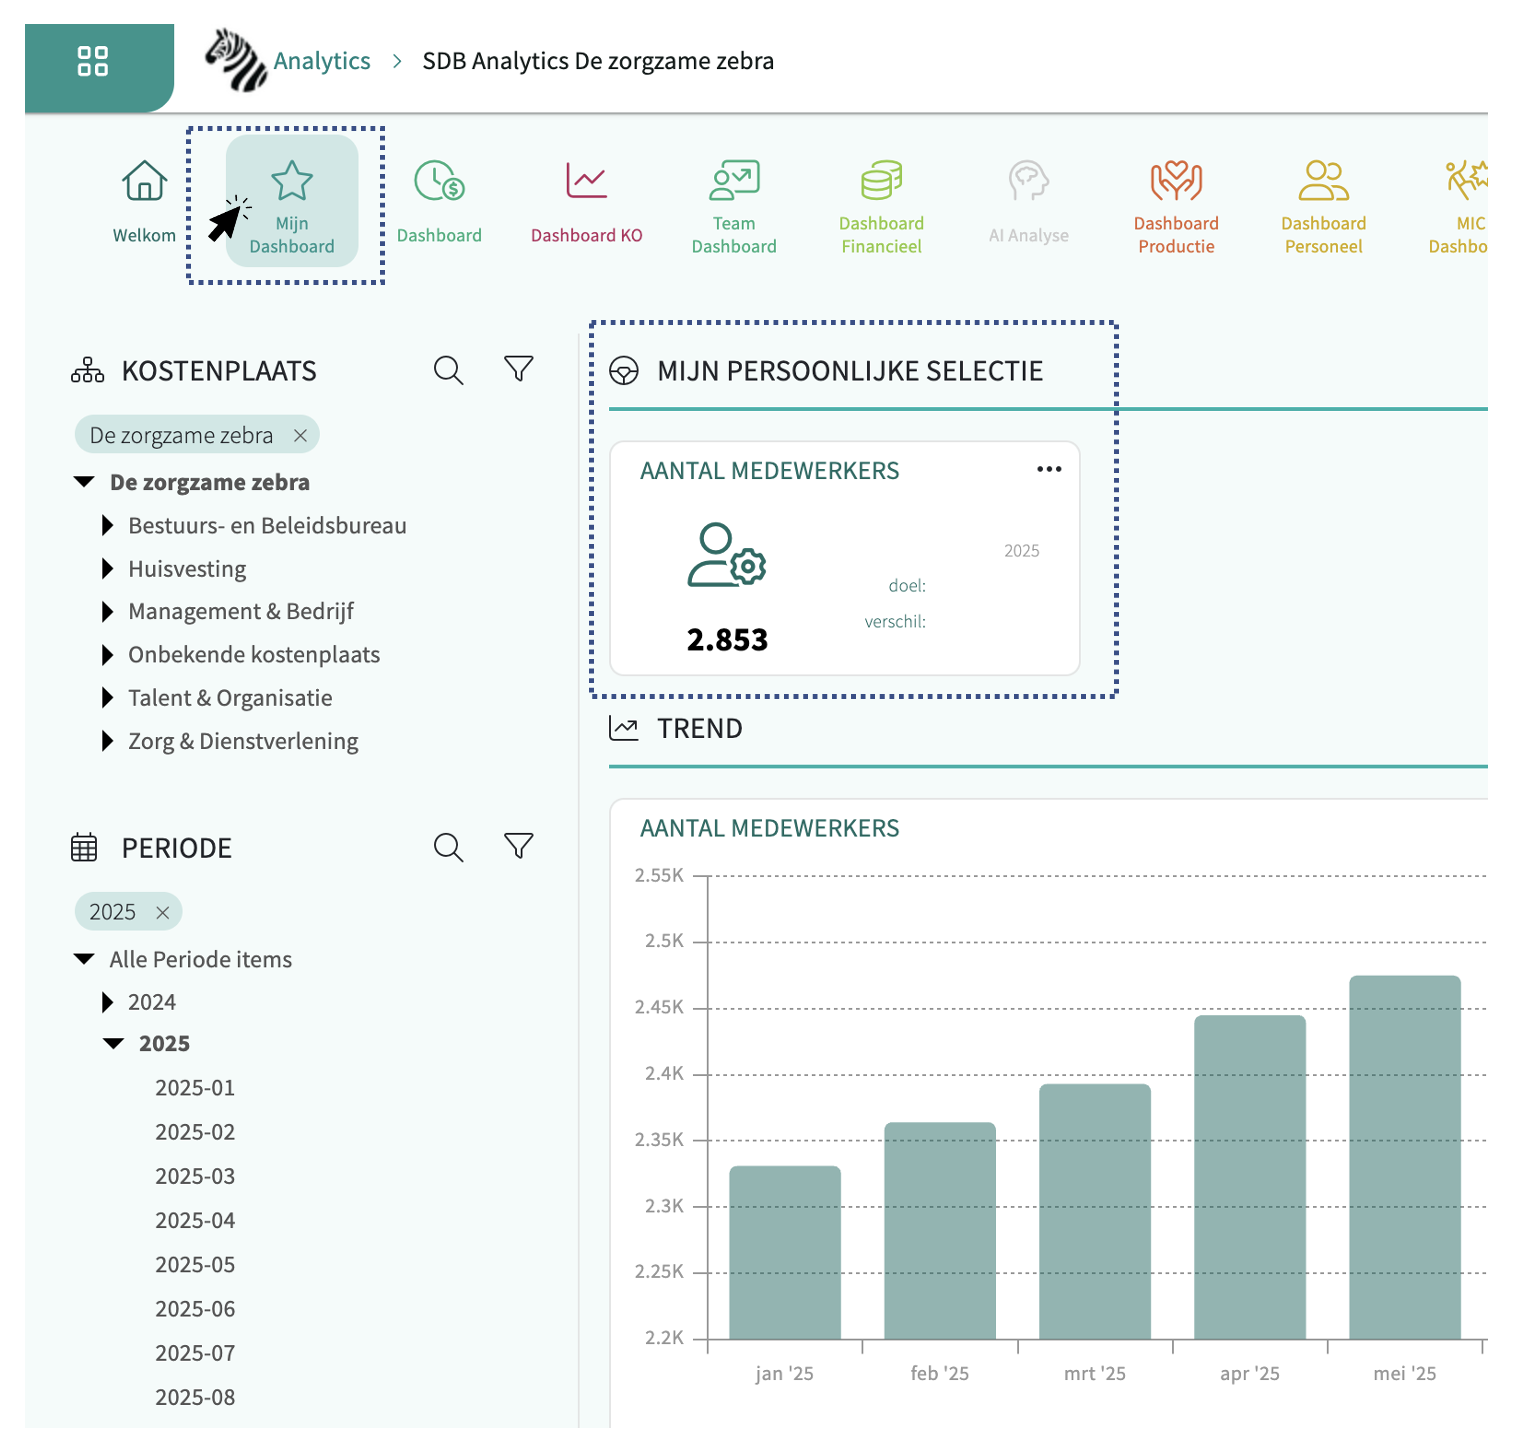The width and height of the screenshot is (1514, 1454).
Task: Open the Team Dashboard icon
Action: point(734,182)
